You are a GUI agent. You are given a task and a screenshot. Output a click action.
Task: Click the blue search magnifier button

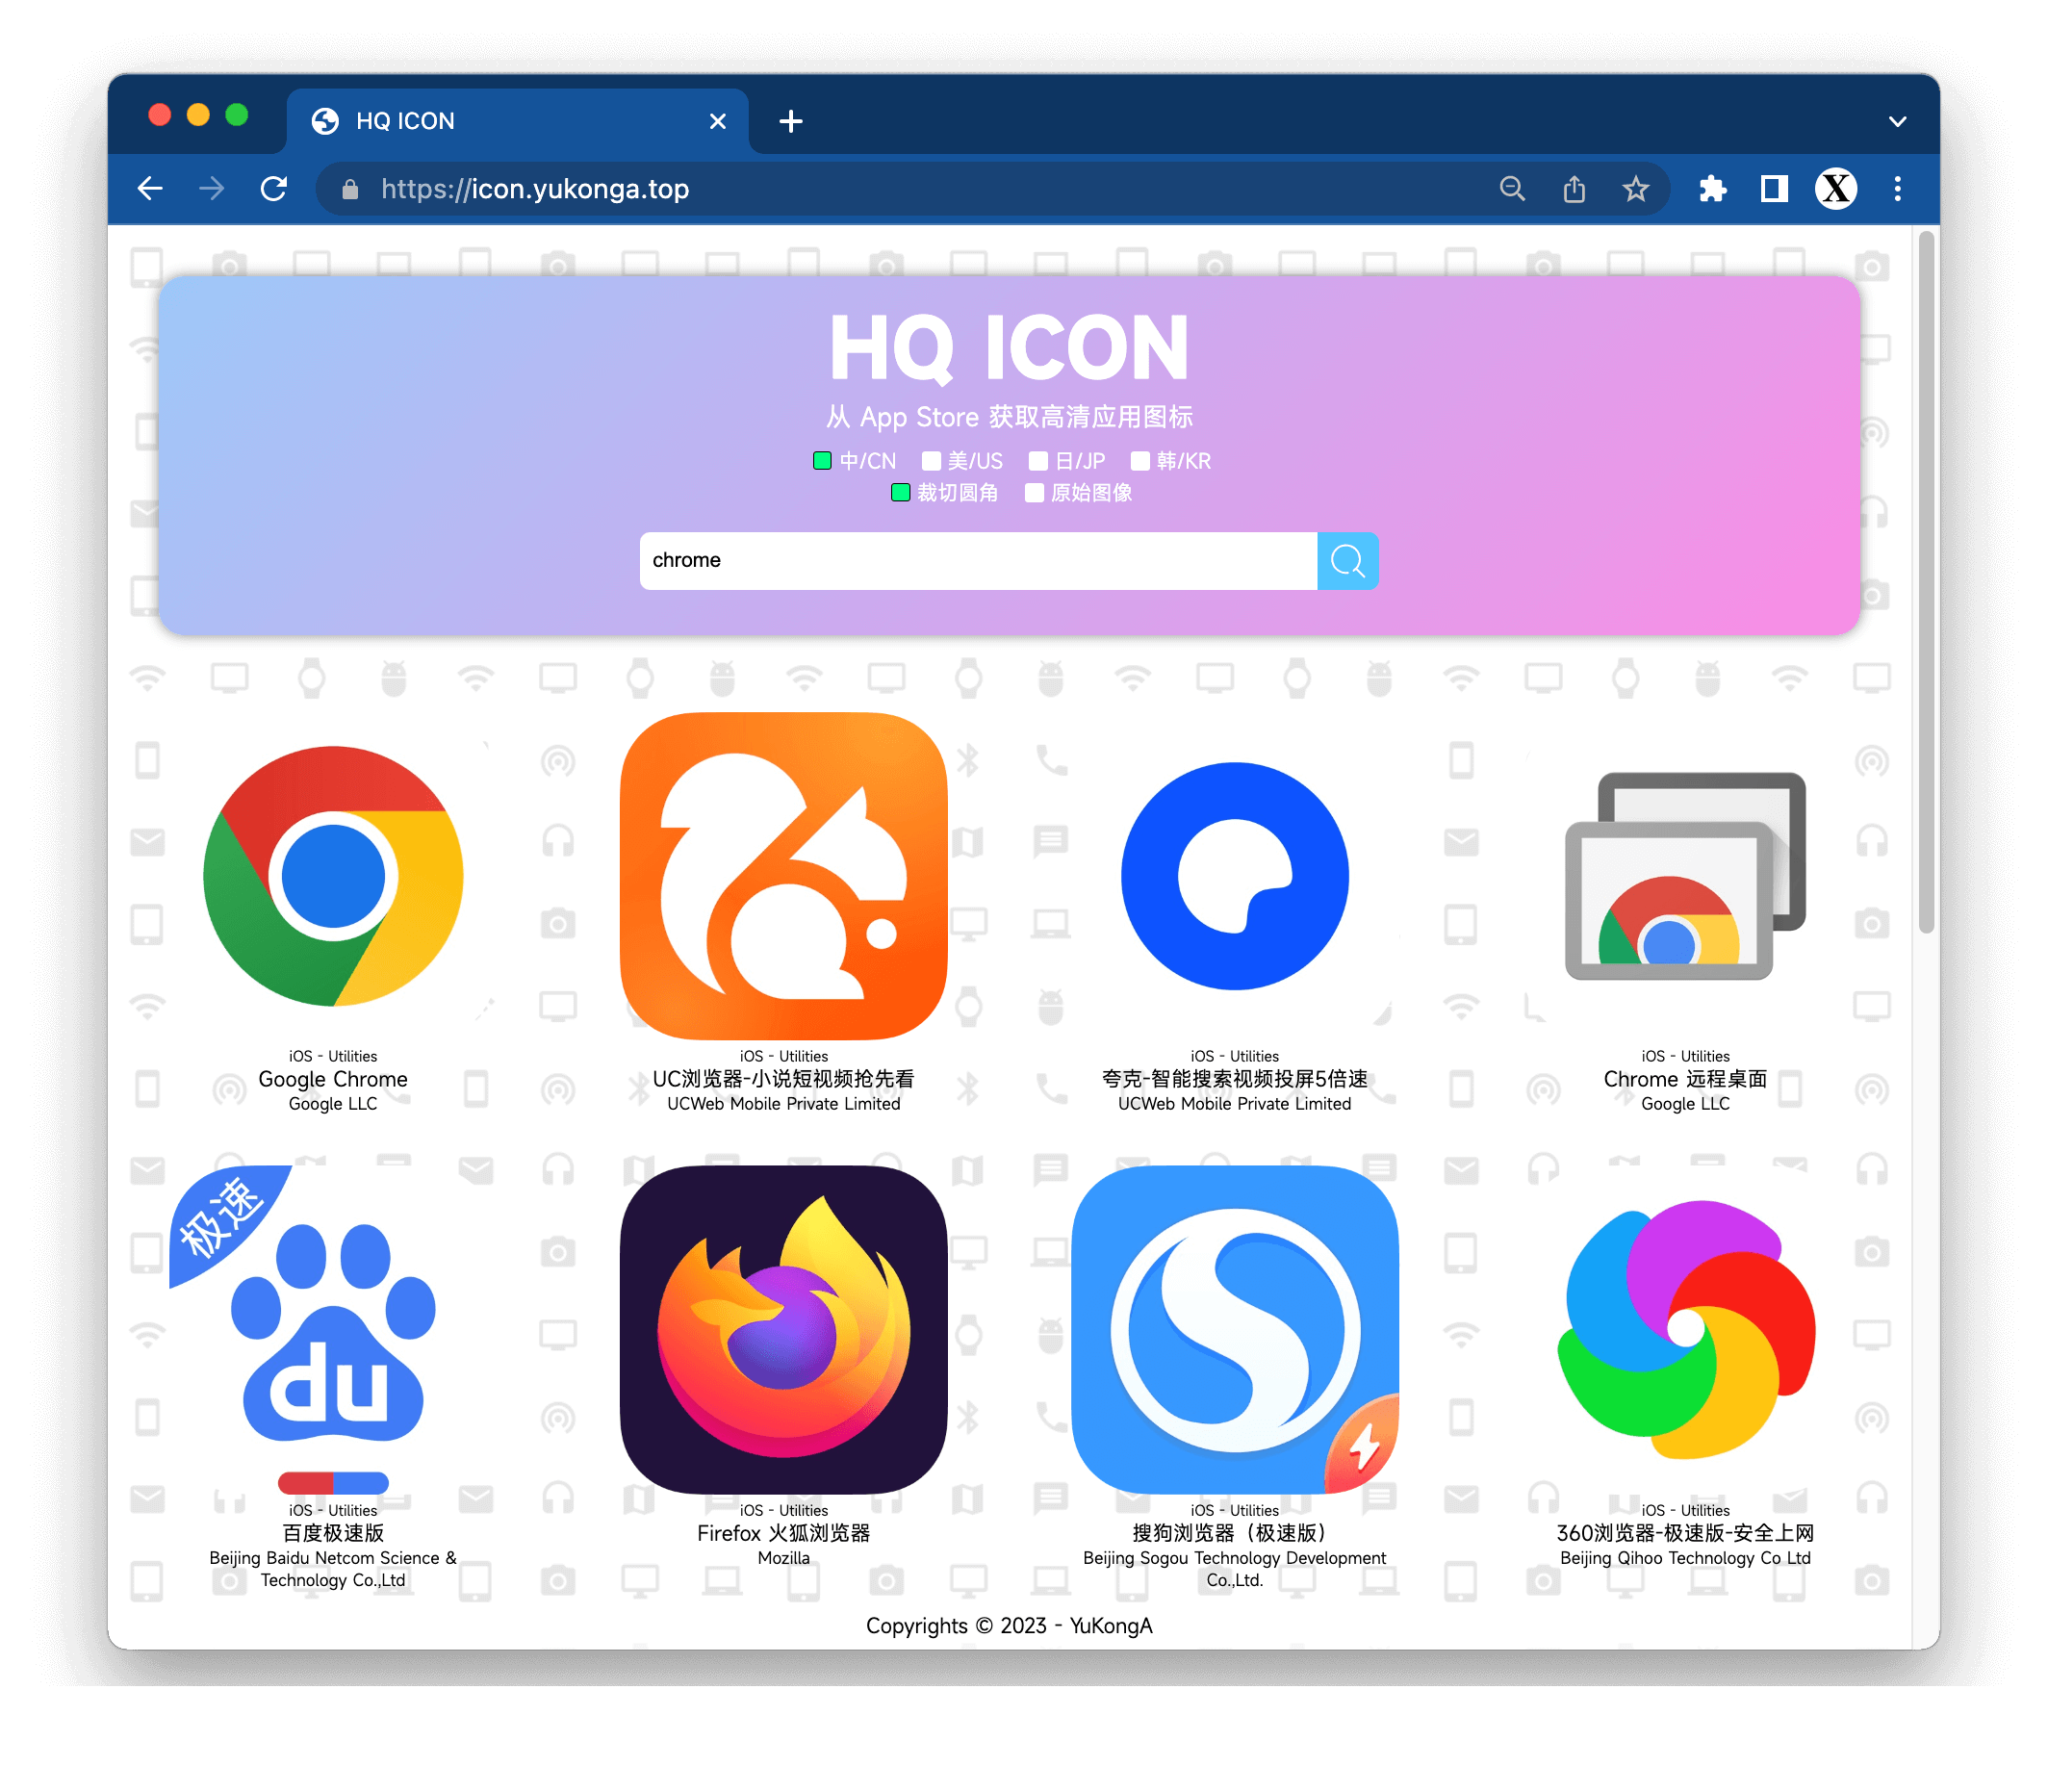pyautogui.click(x=1347, y=561)
